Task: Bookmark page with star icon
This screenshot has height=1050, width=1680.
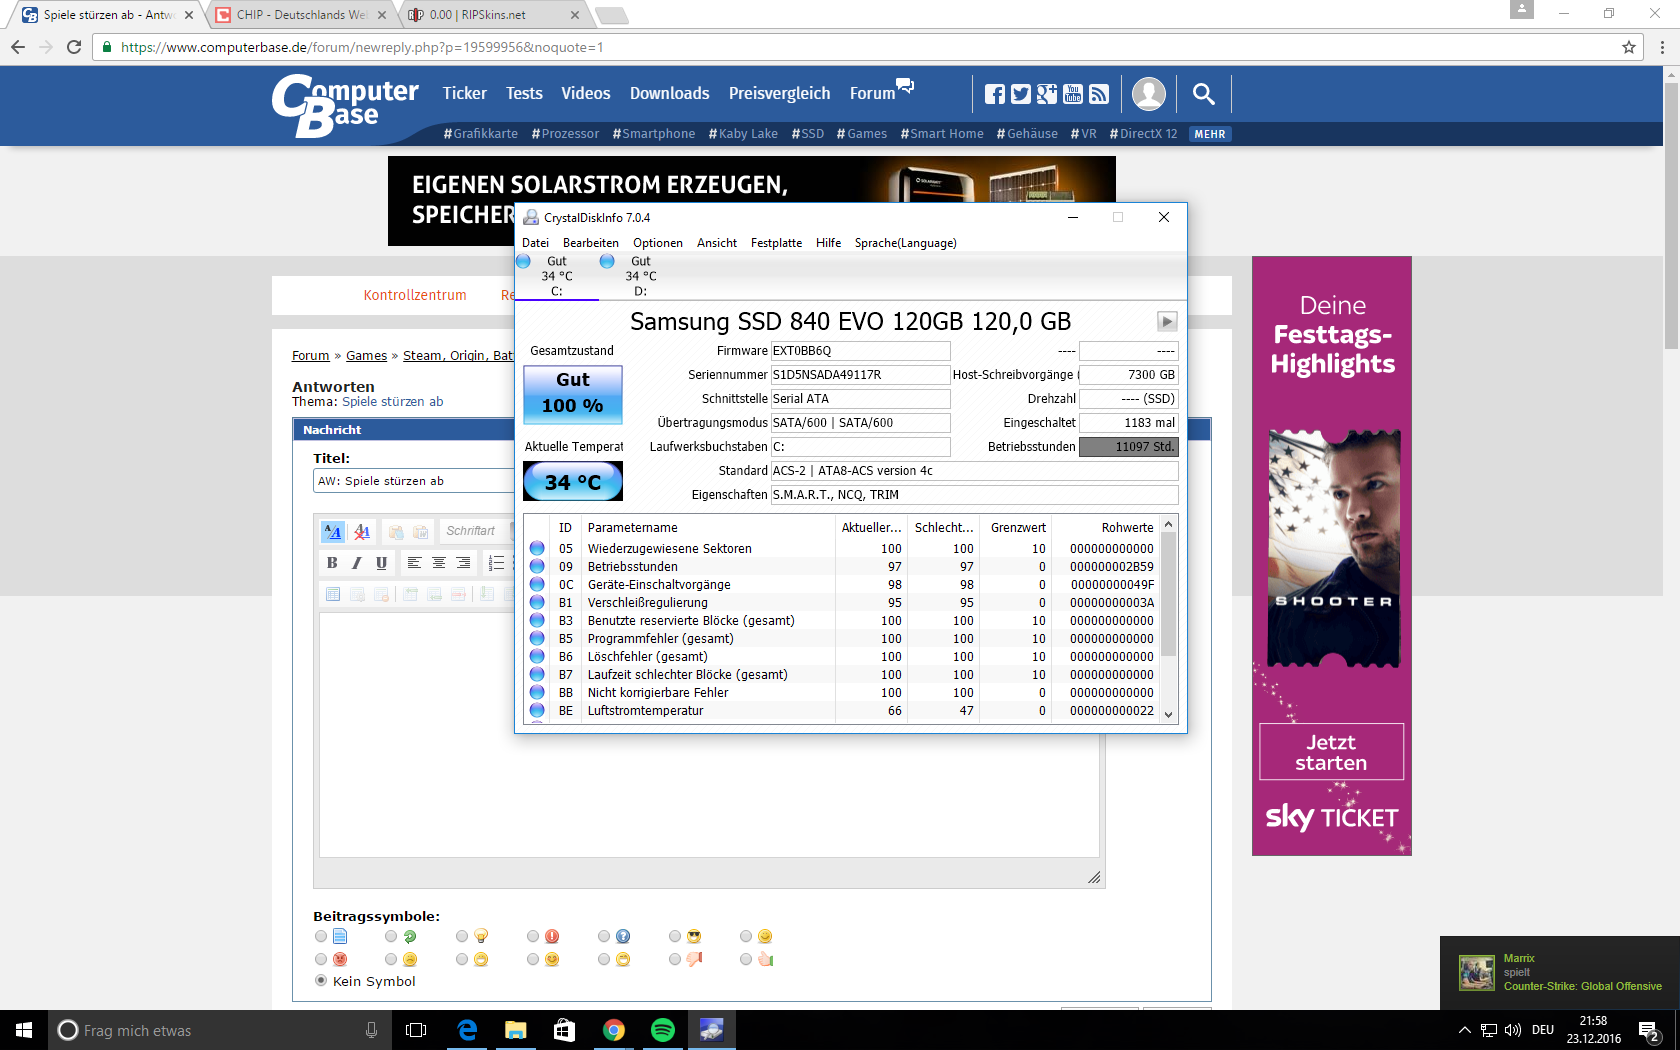Action: 1629,47
